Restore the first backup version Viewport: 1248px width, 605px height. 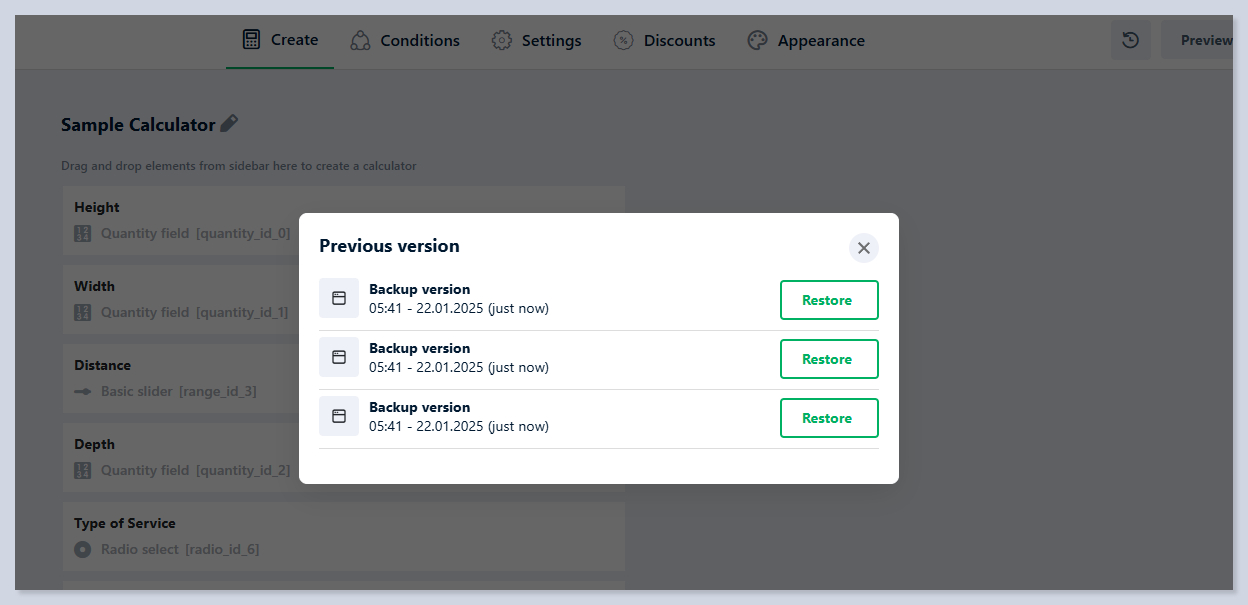(828, 300)
